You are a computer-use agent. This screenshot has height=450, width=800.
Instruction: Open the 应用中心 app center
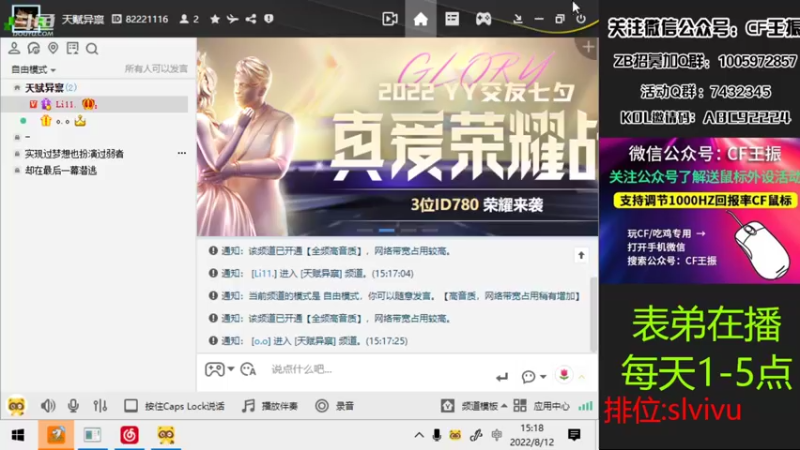click(541, 406)
